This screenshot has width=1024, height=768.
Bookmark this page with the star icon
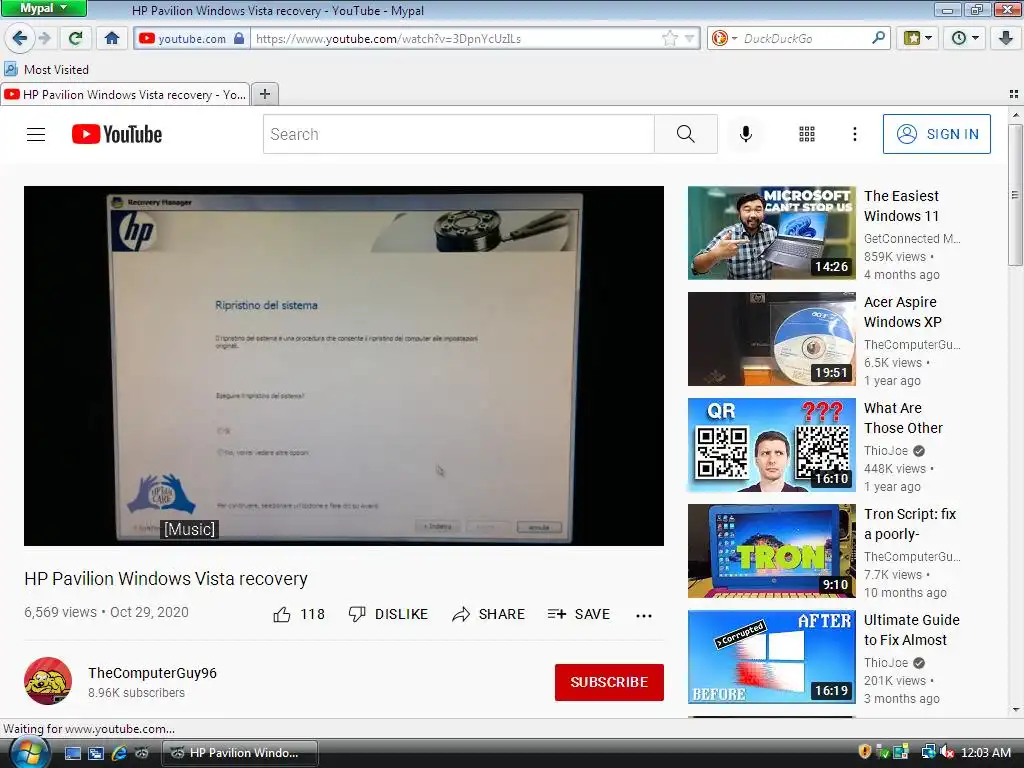coord(669,39)
